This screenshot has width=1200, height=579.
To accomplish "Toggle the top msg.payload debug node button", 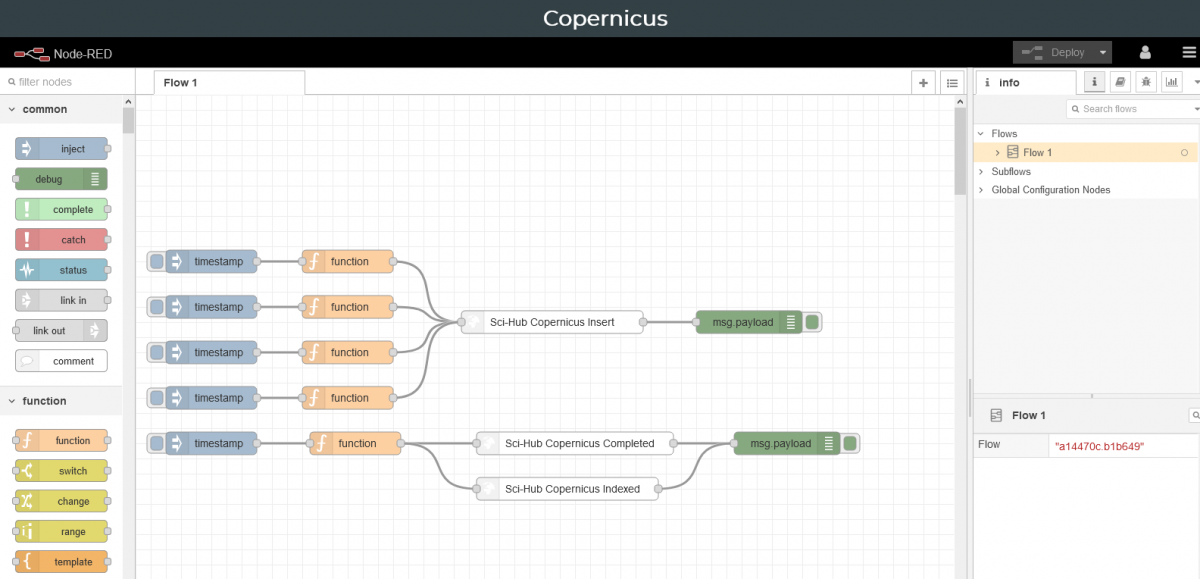I will [x=813, y=322].
